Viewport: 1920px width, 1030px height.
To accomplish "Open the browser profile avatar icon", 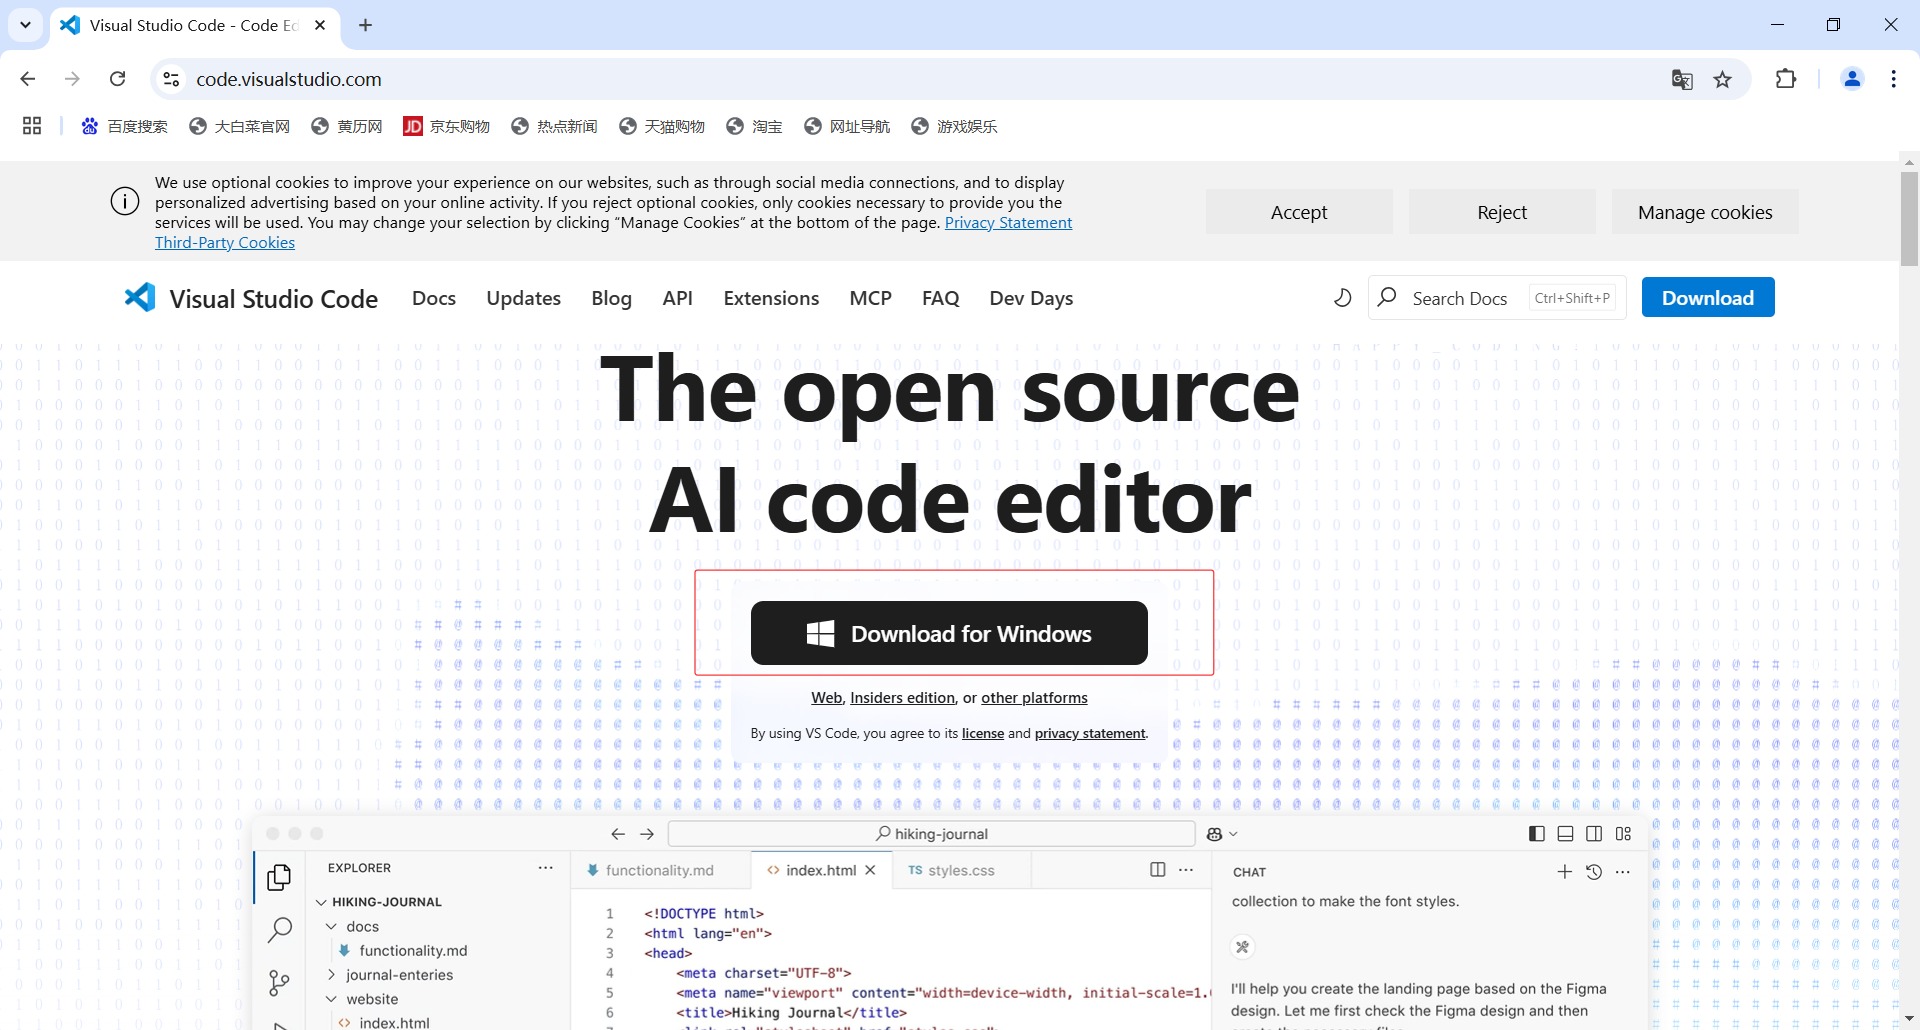I will pos(1852,79).
